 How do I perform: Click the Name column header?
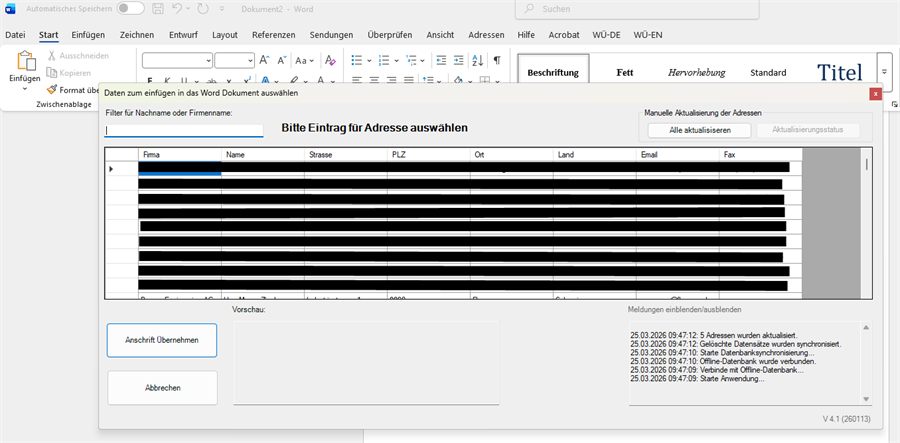point(263,155)
